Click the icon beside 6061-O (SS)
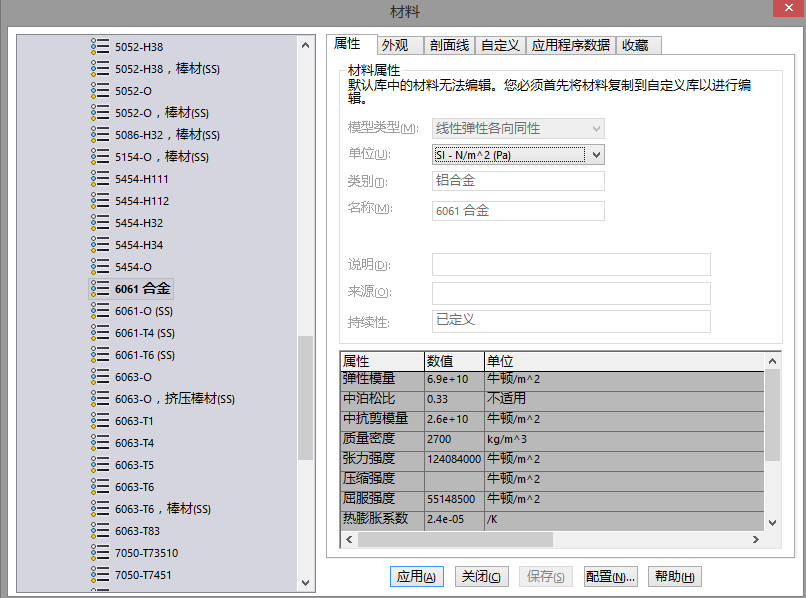The width and height of the screenshot is (806, 598). point(100,311)
